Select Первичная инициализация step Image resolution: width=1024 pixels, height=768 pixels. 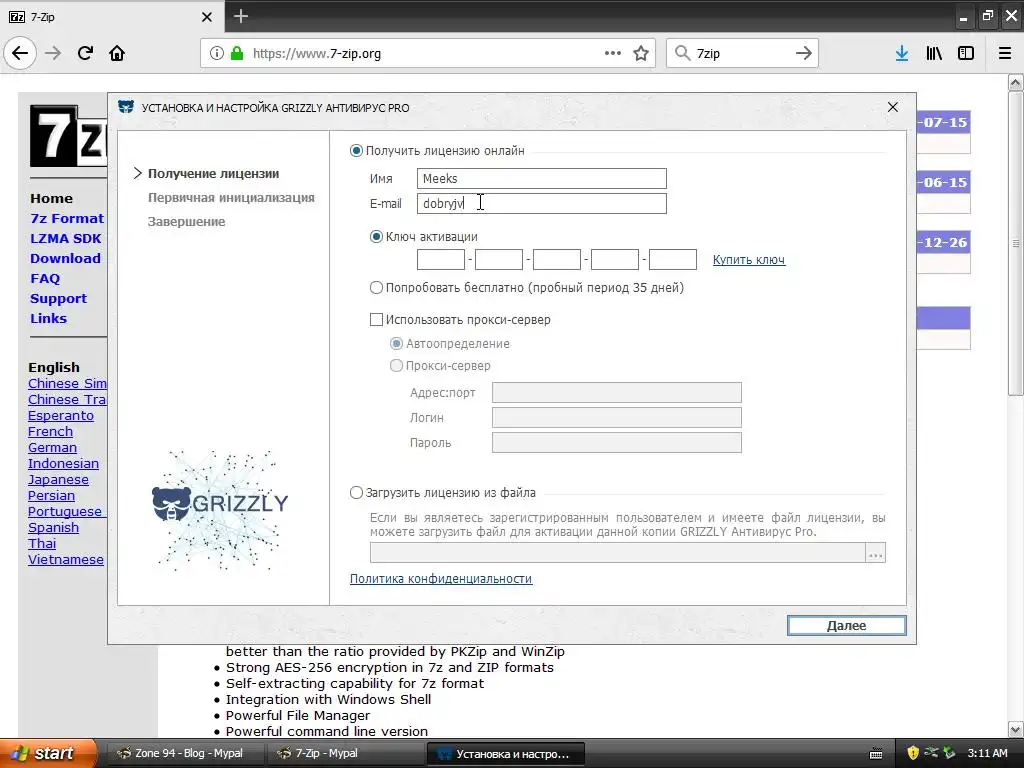point(231,197)
